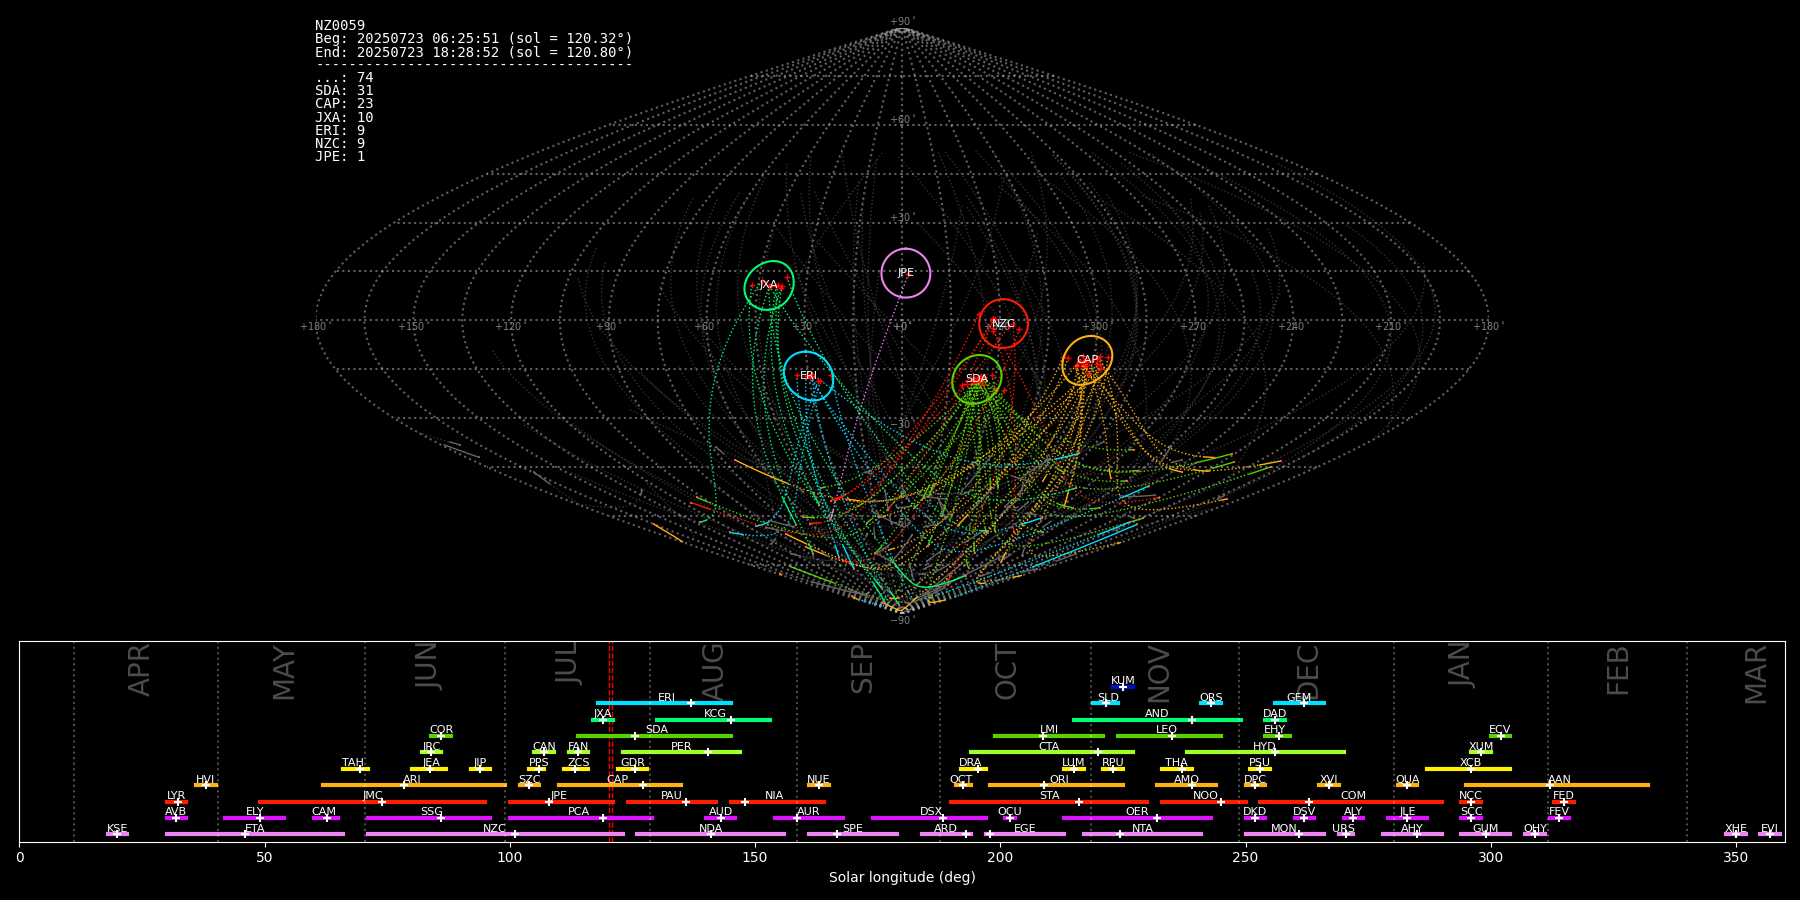The image size is (1800, 900).
Task: Click the URS shower bar in timeline
Action: pyautogui.click(x=1345, y=834)
